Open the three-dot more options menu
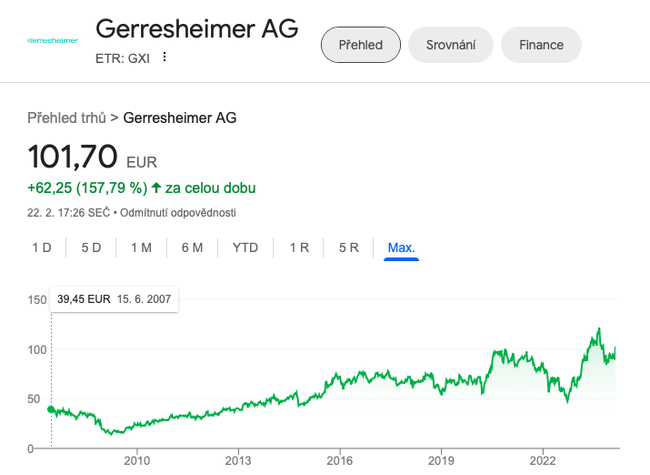This screenshot has width=650, height=475. 165,57
